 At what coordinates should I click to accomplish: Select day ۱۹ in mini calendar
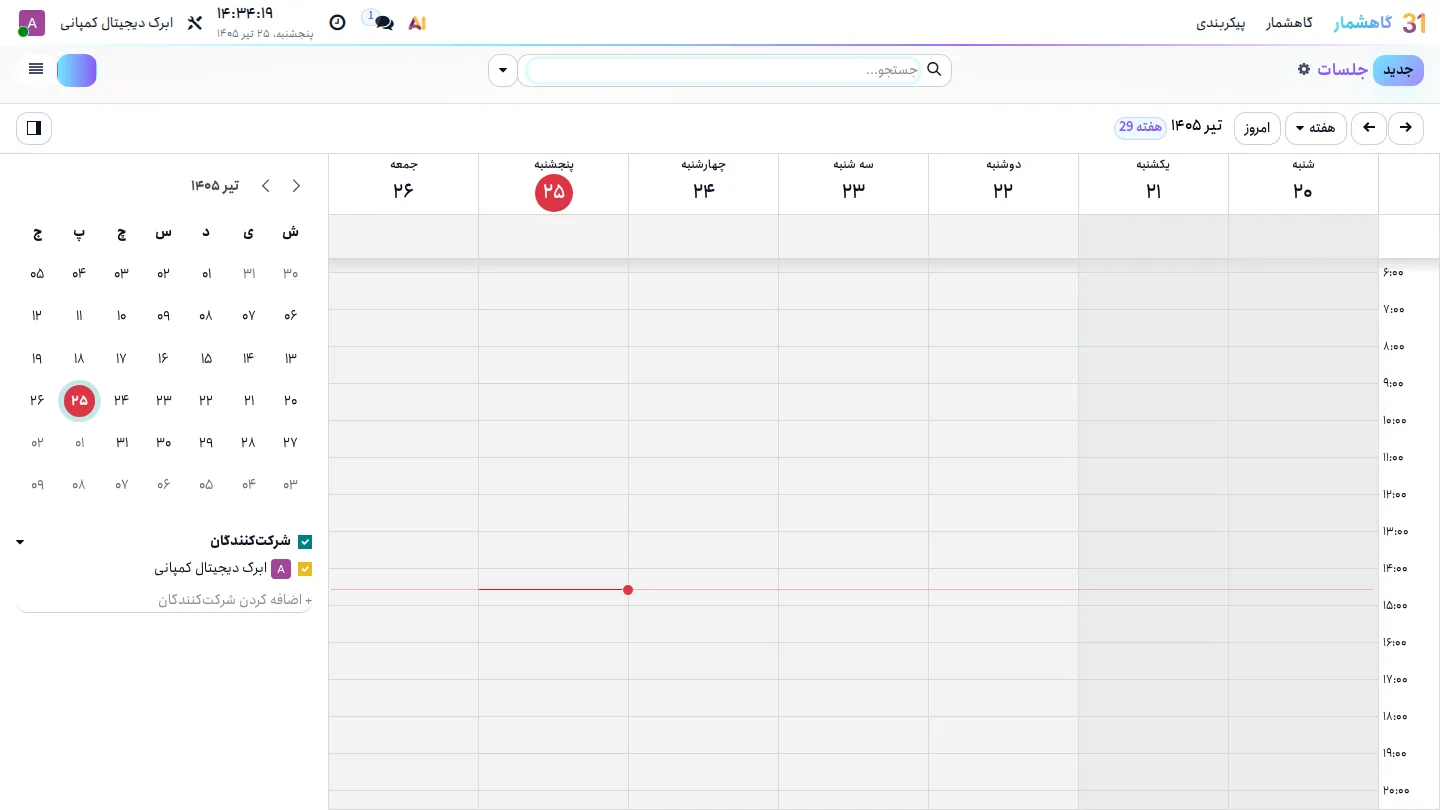pyautogui.click(x=37, y=358)
